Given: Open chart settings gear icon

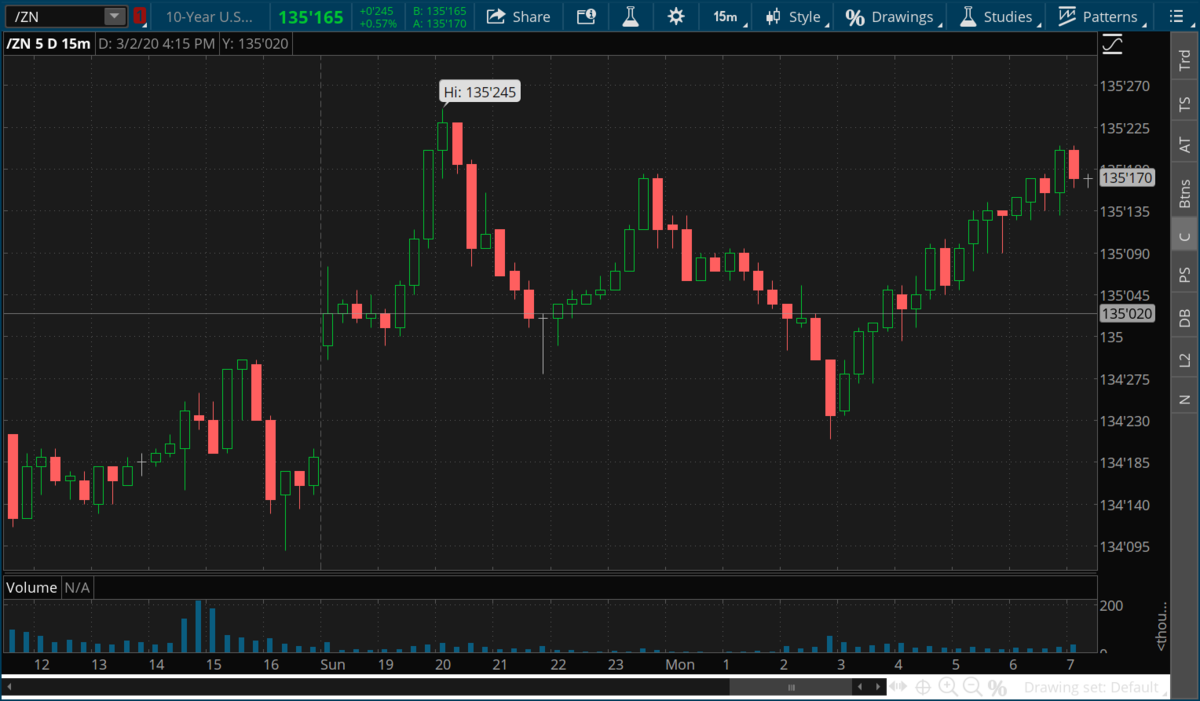Looking at the screenshot, I should pyautogui.click(x=676, y=16).
